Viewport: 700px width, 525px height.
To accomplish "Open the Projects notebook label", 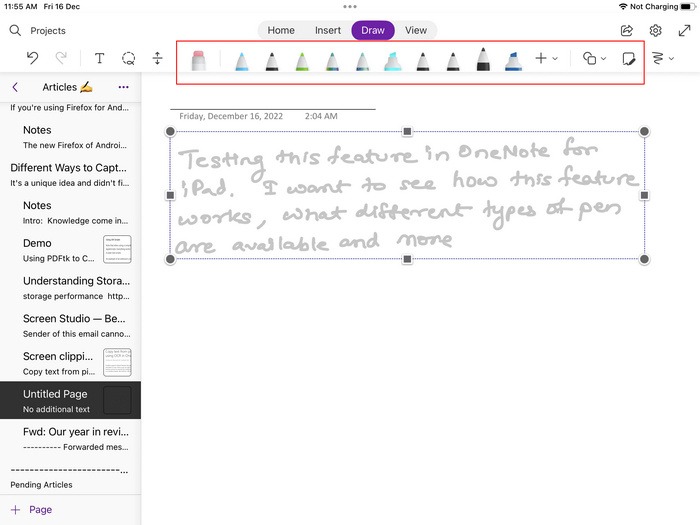I will (x=48, y=31).
